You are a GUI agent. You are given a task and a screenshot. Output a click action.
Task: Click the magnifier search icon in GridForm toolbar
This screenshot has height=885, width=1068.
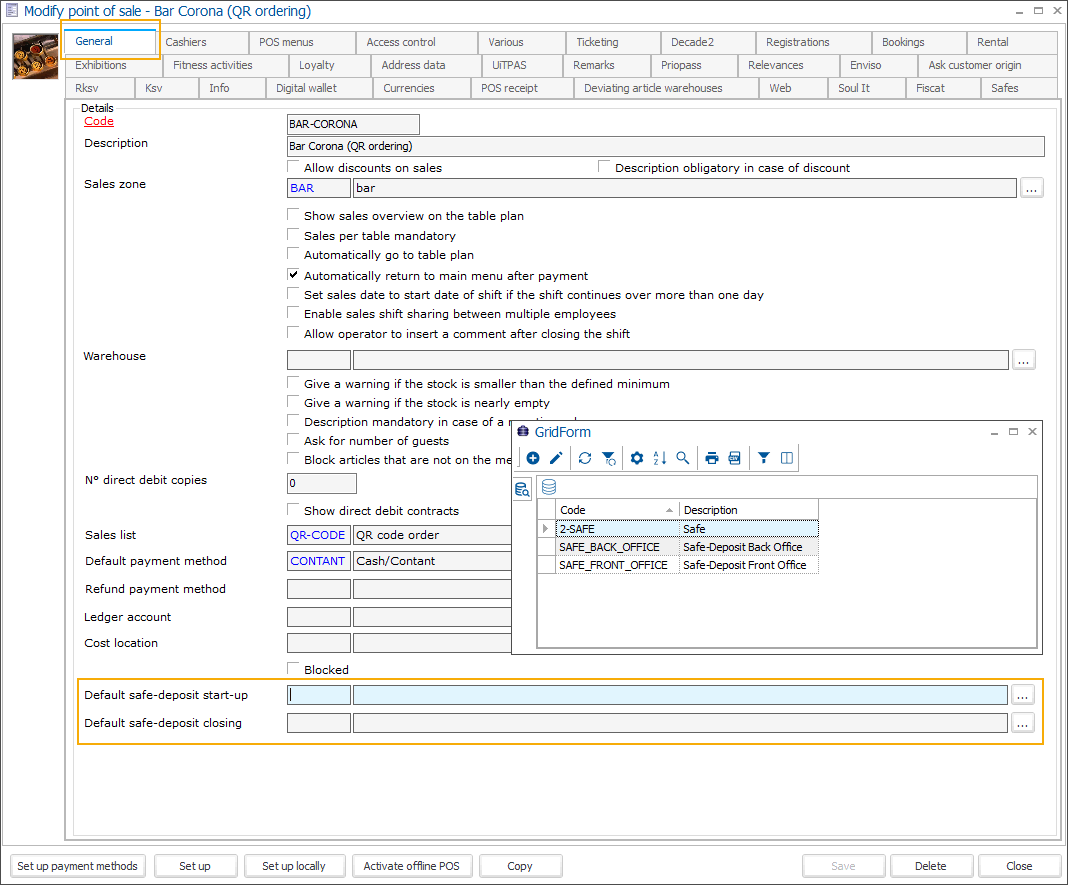683,458
